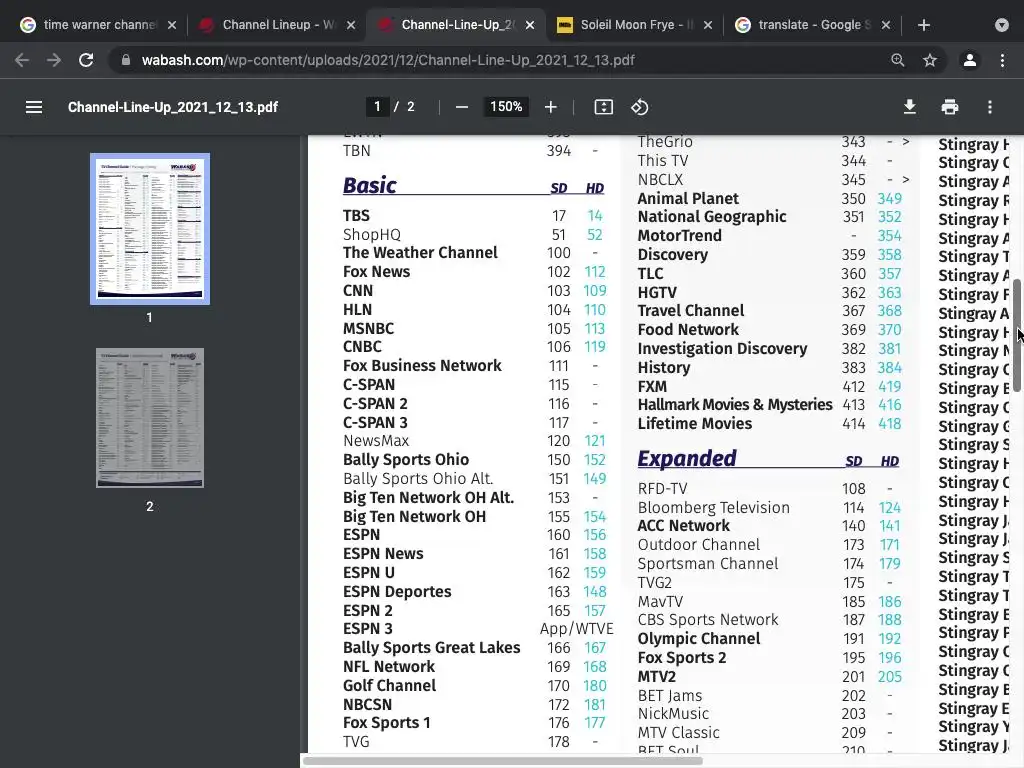This screenshot has height=768, width=1024.
Task: Zoom in the PDF with plus button
Action: click(551, 107)
